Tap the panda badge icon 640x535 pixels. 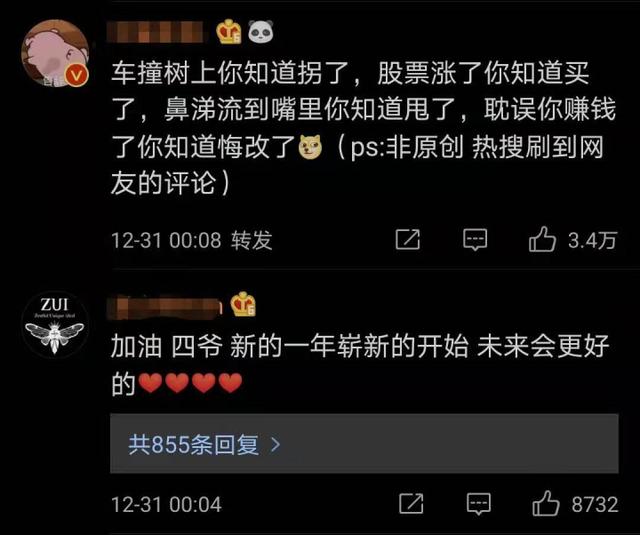[x=261, y=32]
